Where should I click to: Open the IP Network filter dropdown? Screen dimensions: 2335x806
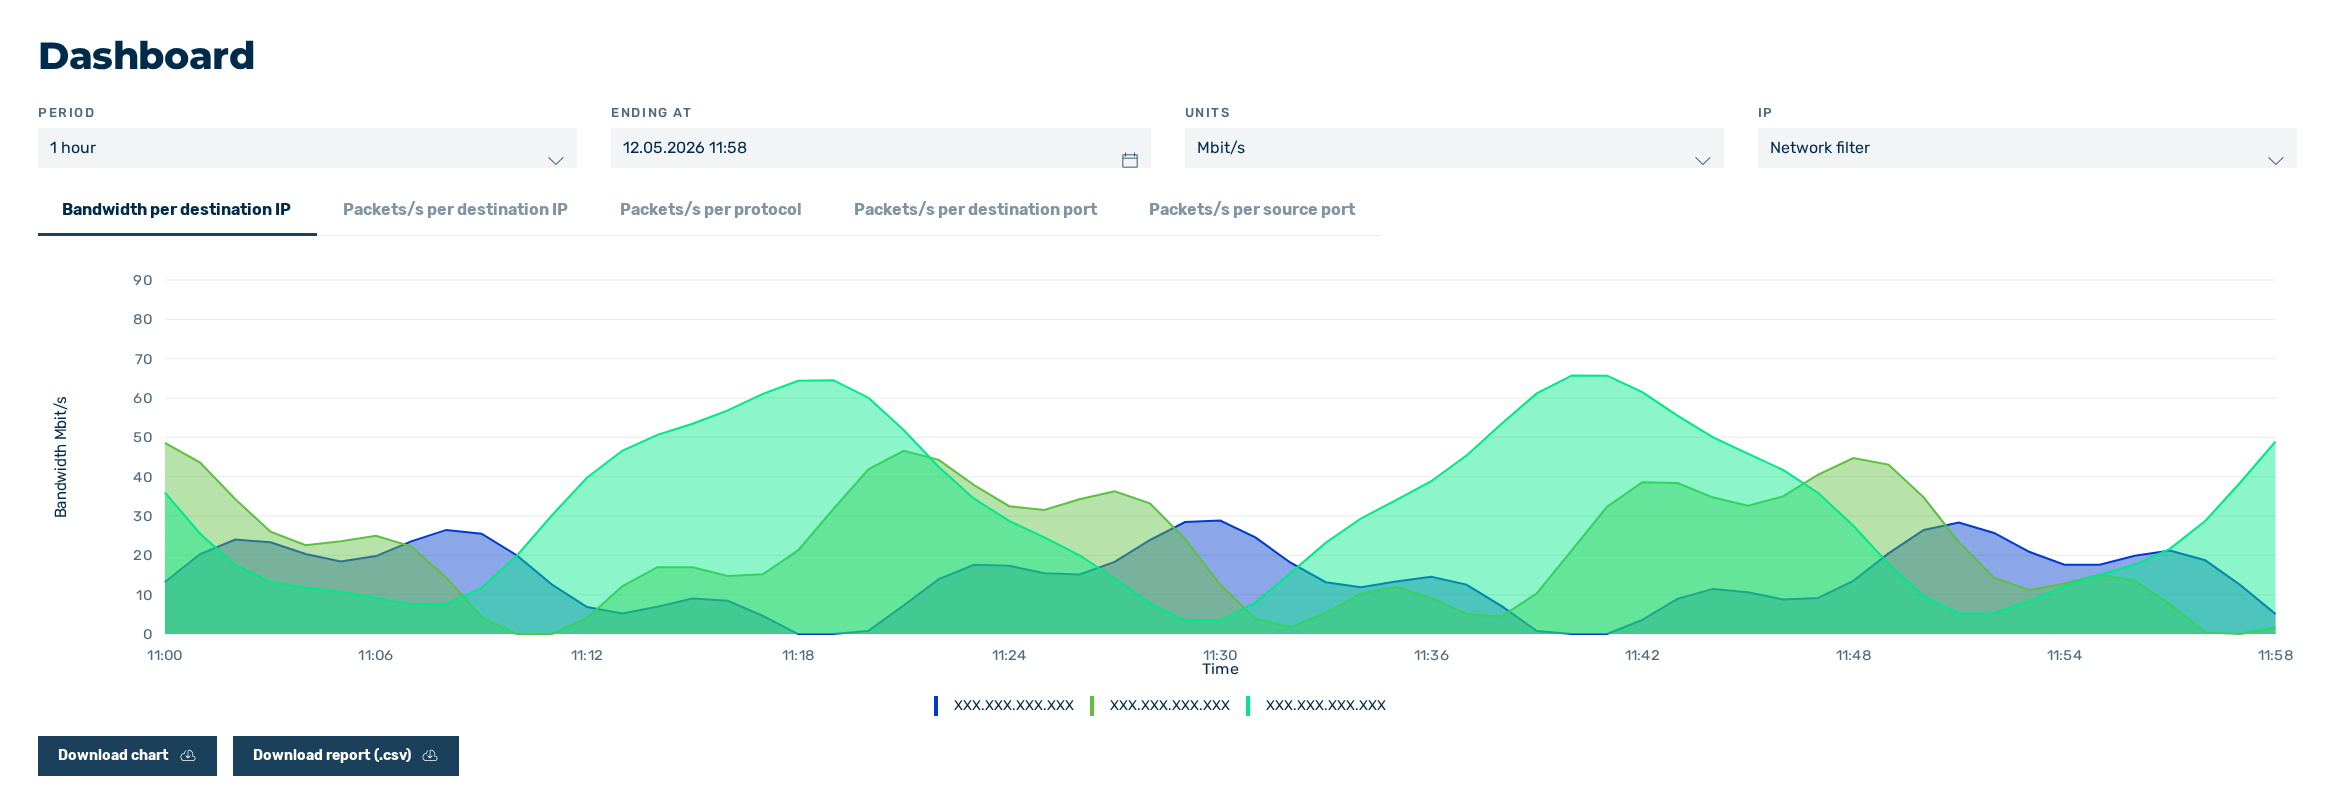tap(2027, 148)
